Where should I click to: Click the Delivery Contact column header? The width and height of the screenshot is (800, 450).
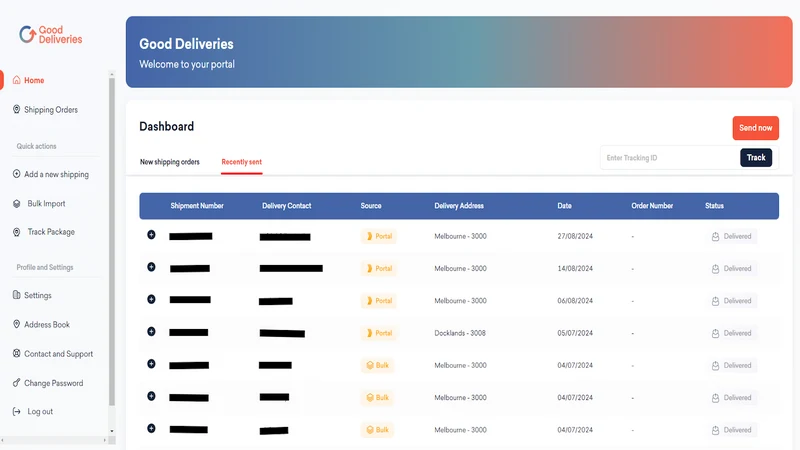click(x=286, y=206)
